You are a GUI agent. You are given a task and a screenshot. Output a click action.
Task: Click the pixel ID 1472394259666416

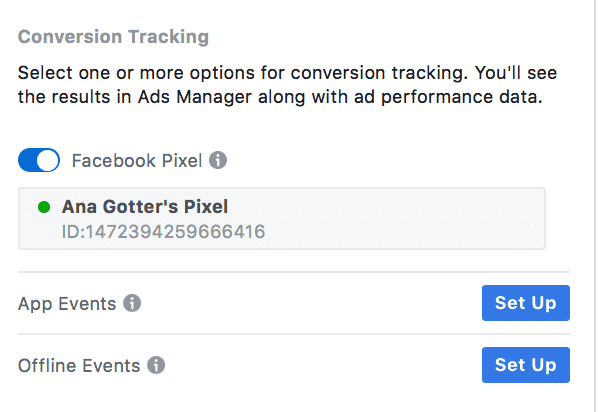pyautogui.click(x=164, y=232)
